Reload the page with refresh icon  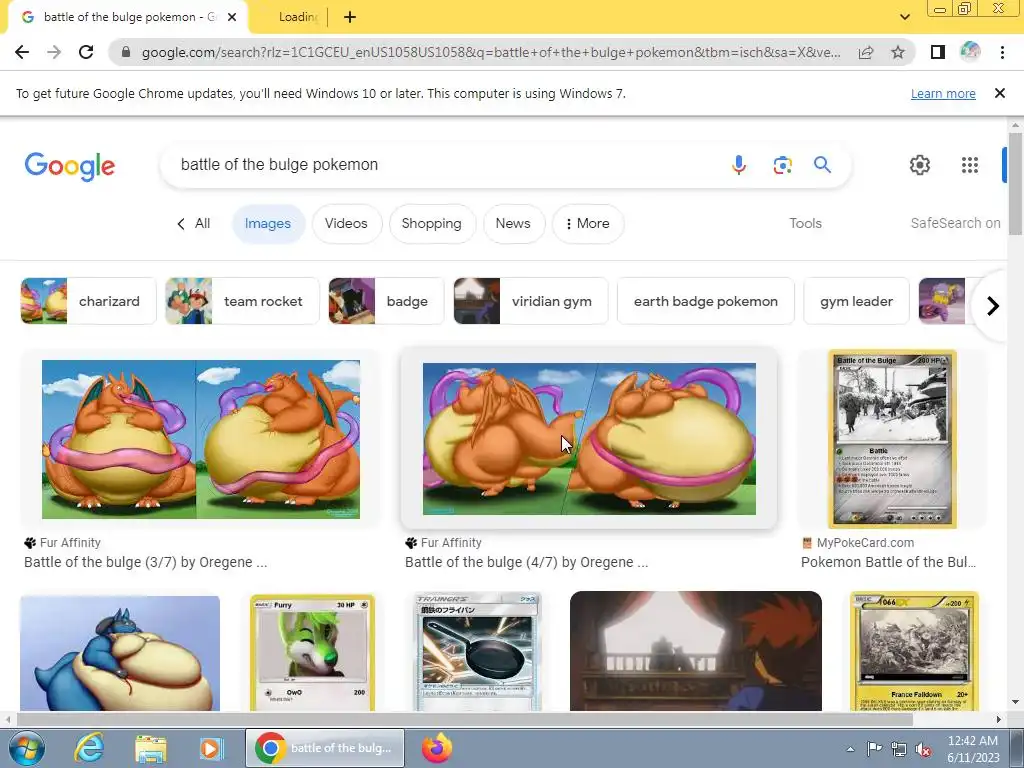(86, 52)
